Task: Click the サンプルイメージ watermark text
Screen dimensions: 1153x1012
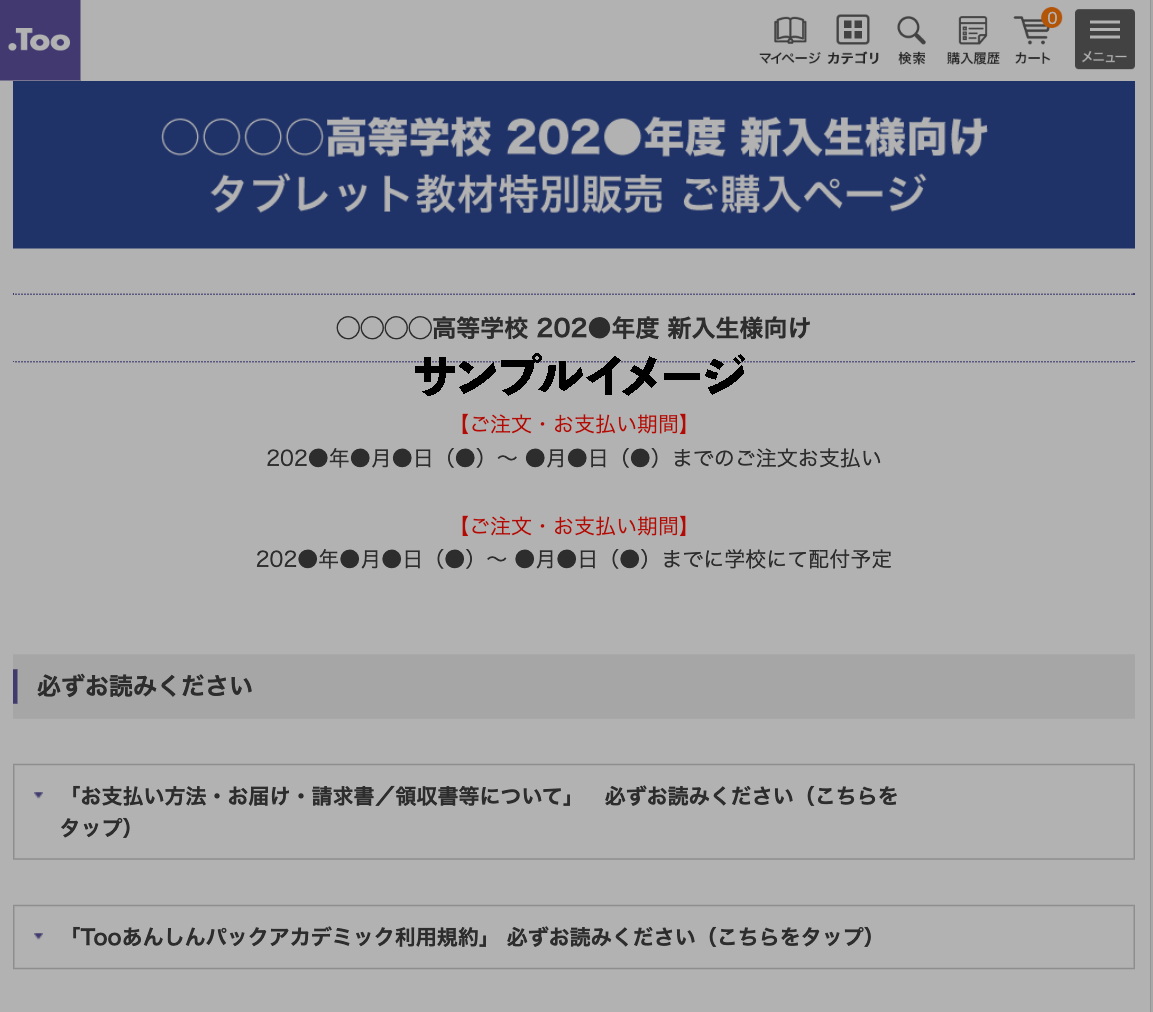Action: [580, 377]
